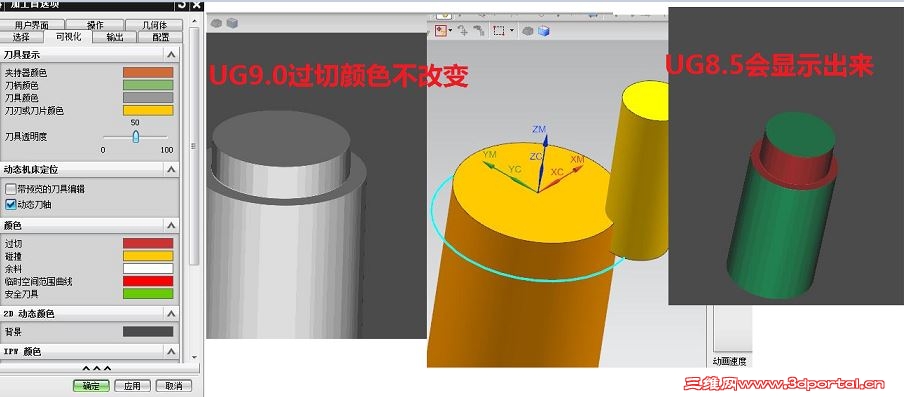Click the hammer-like gray icon in viewport toolbar
The height and width of the screenshot is (397, 904).
[x=478, y=31]
